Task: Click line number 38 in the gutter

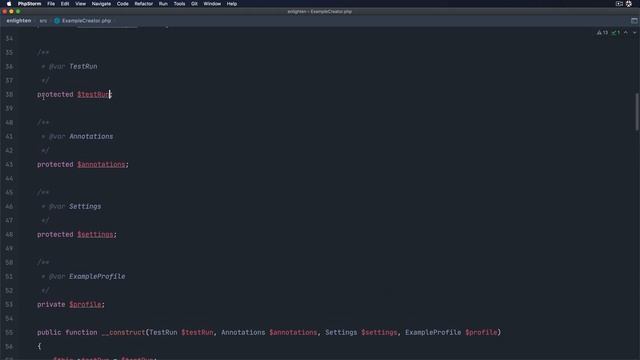Action: point(9,94)
